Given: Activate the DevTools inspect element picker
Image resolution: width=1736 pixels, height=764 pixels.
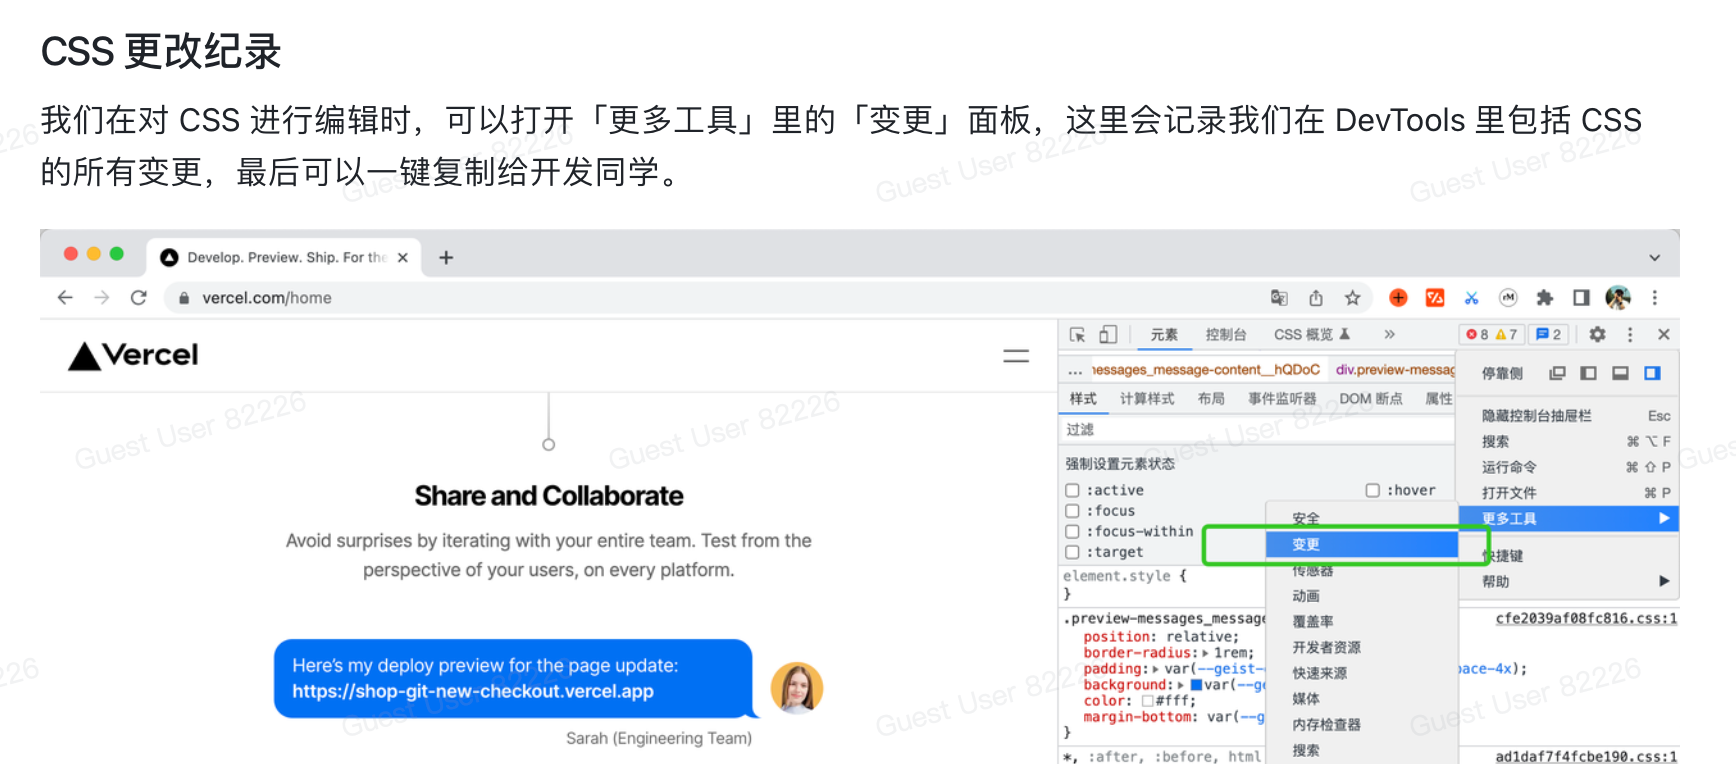Looking at the screenshot, I should pos(1077,334).
